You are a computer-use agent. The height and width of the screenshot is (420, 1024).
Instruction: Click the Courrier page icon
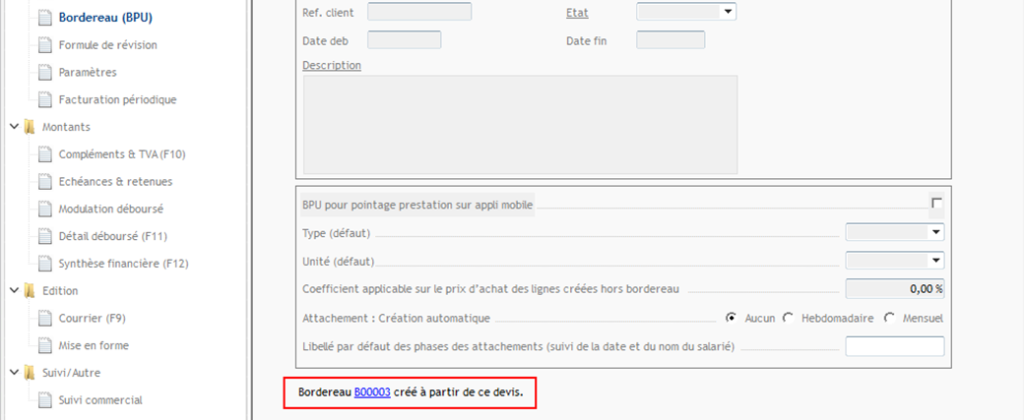[44, 318]
